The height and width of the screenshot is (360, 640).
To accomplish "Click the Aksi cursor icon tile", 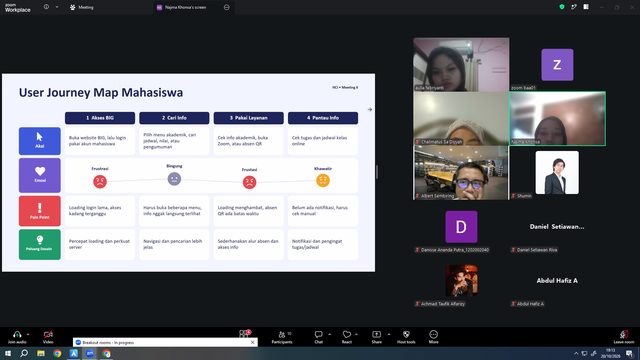I will click(40, 141).
